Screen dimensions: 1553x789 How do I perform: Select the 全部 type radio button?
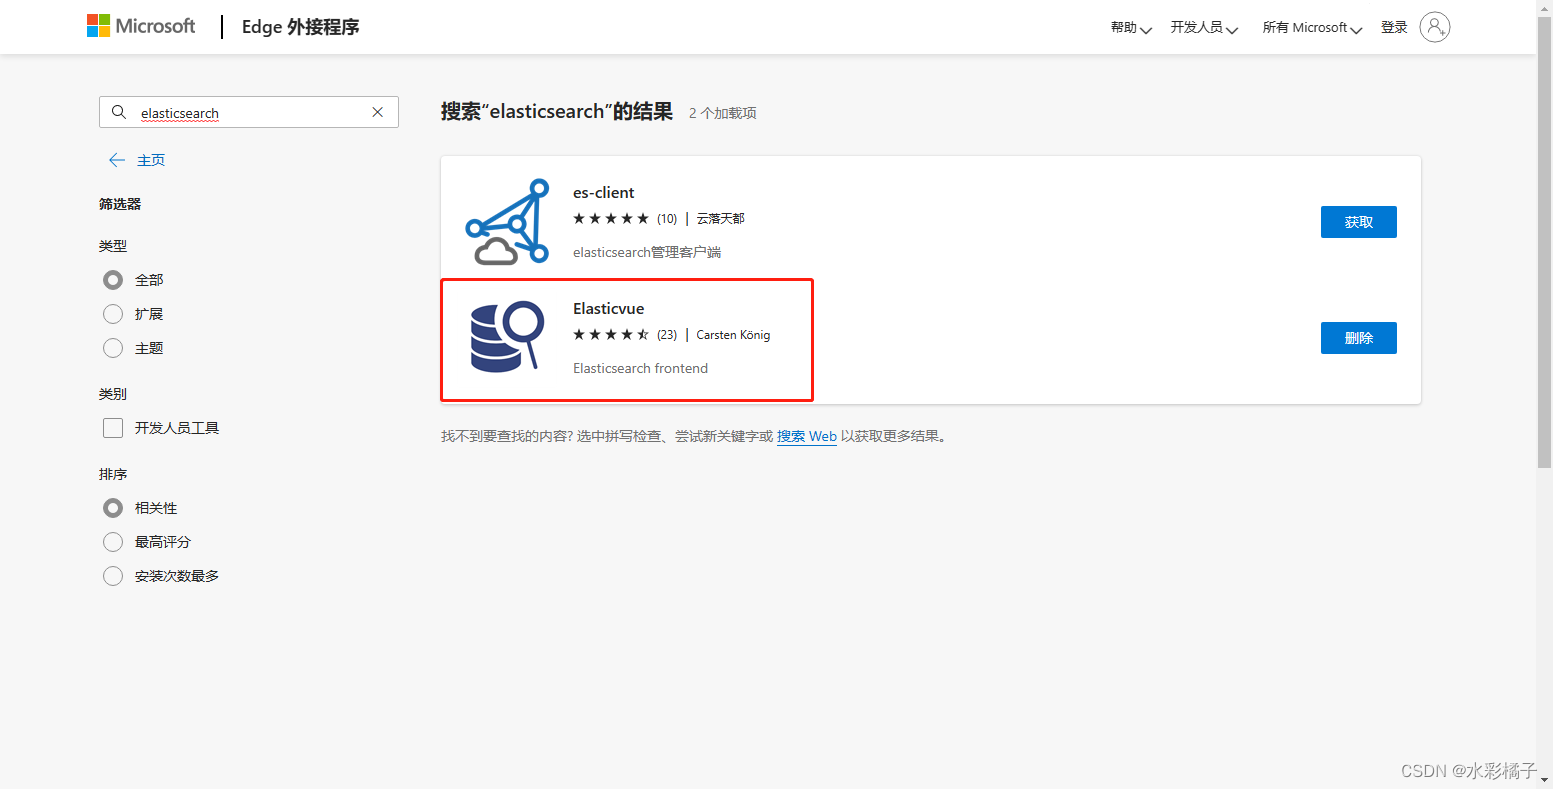(113, 280)
